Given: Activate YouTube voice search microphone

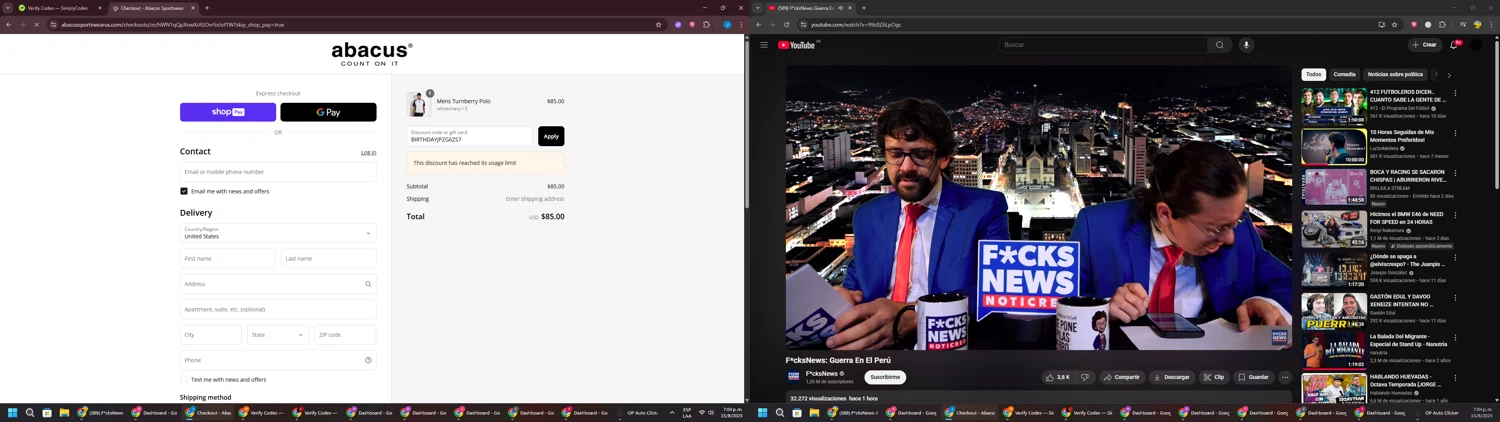Looking at the screenshot, I should coord(1246,45).
